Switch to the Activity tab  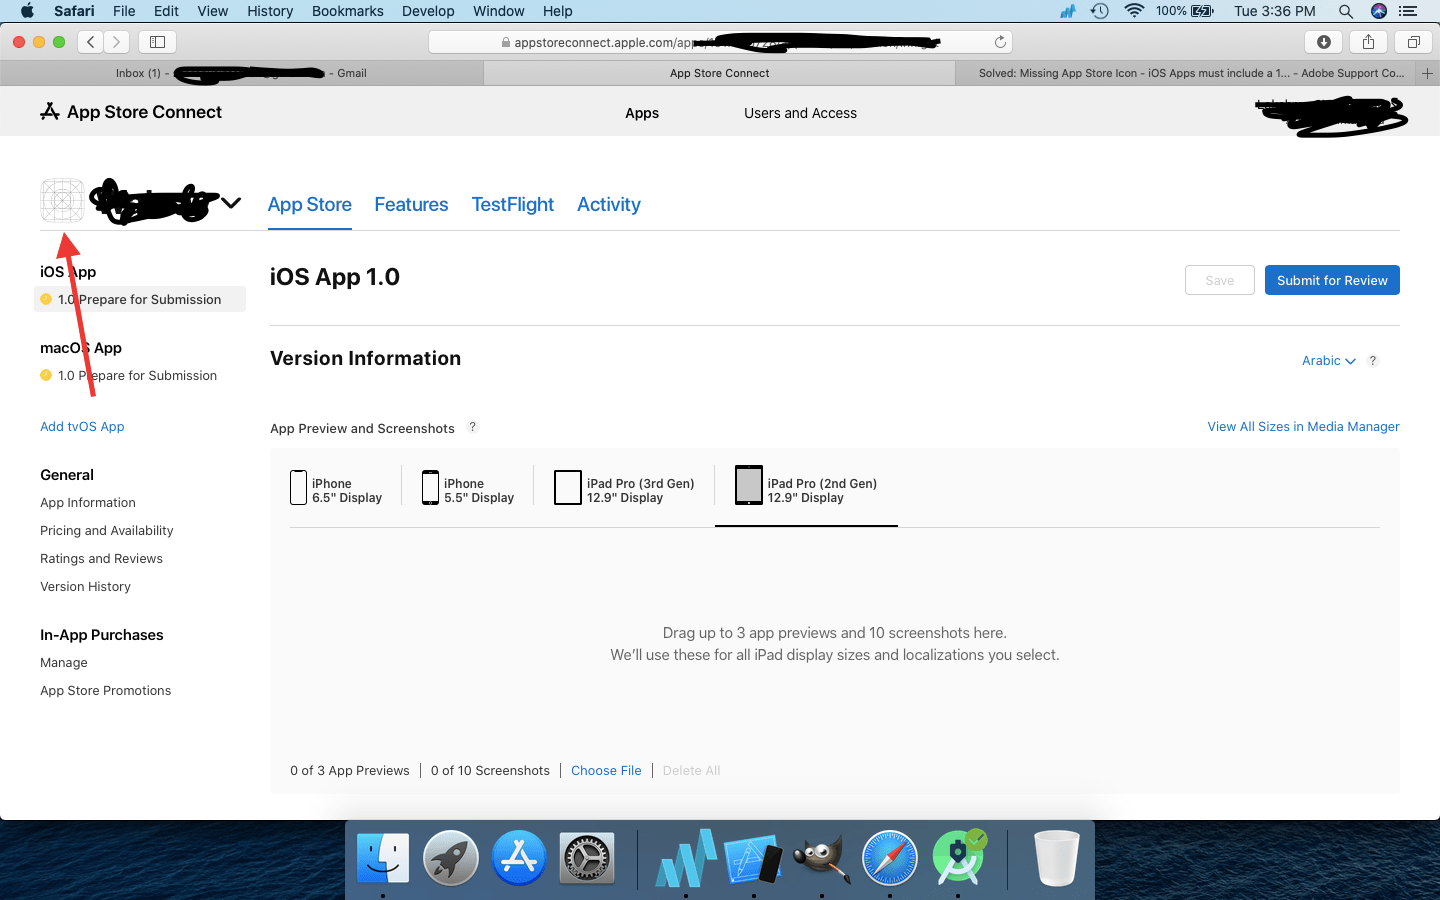click(609, 205)
